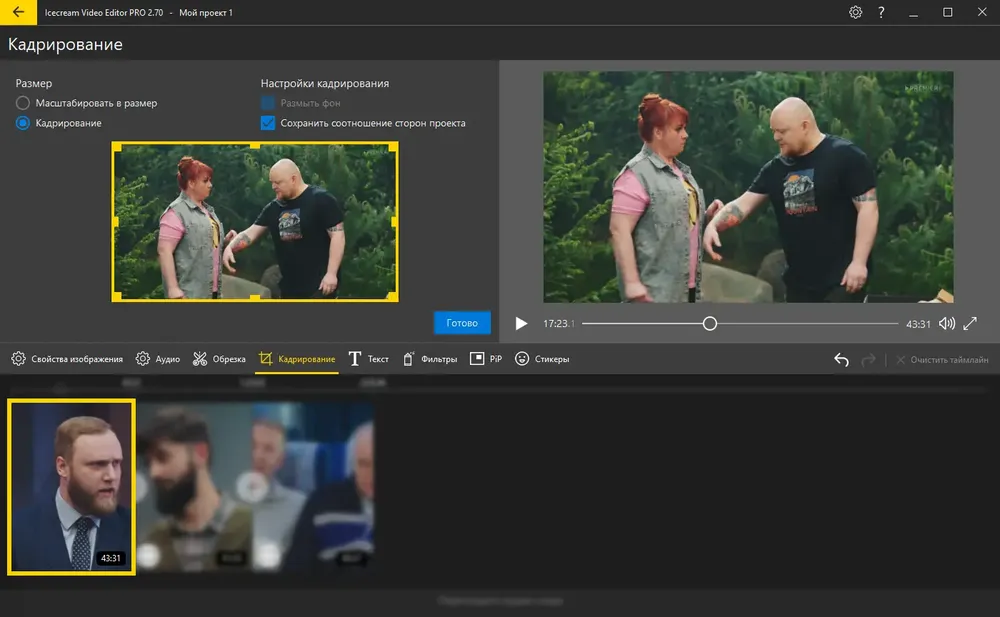Image resolution: width=1000 pixels, height=617 pixels.
Task: Click the playback seek slider handle
Action: coord(710,323)
